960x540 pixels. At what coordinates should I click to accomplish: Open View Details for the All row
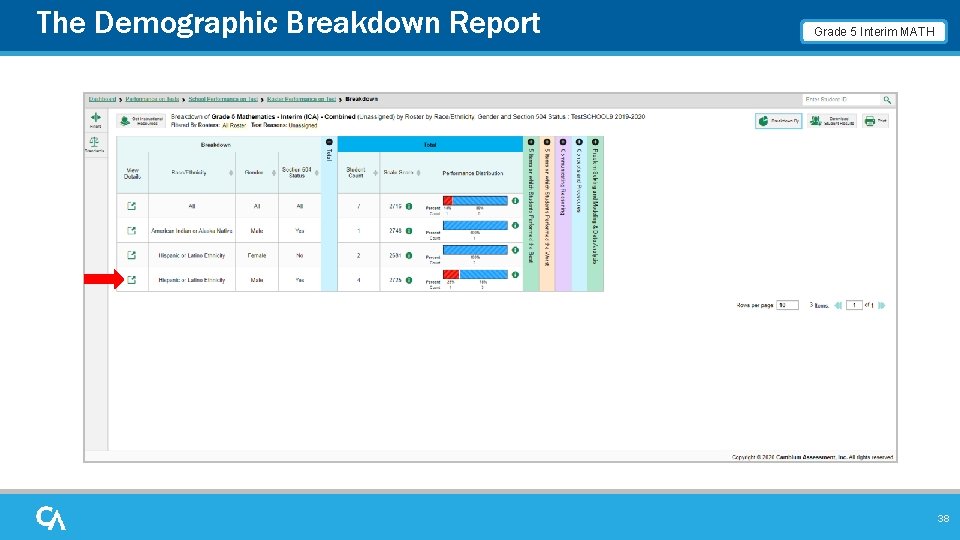[132, 206]
